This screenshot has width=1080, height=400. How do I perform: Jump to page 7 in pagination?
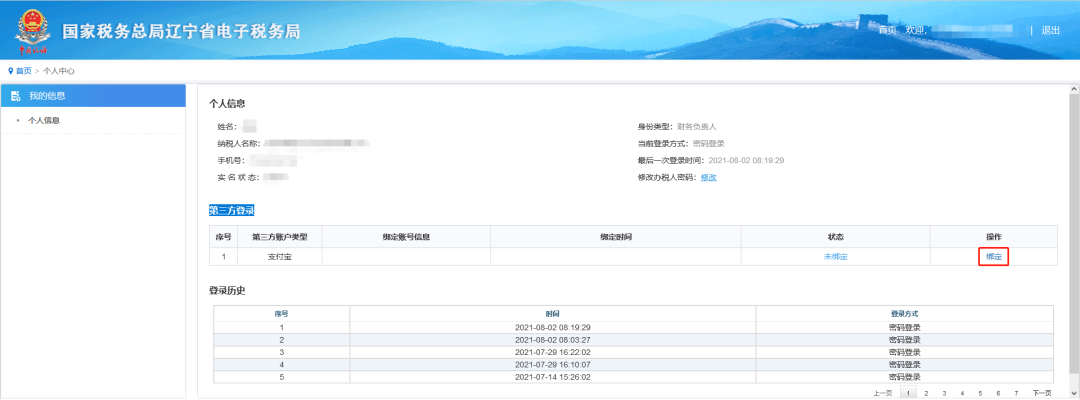point(1016,393)
